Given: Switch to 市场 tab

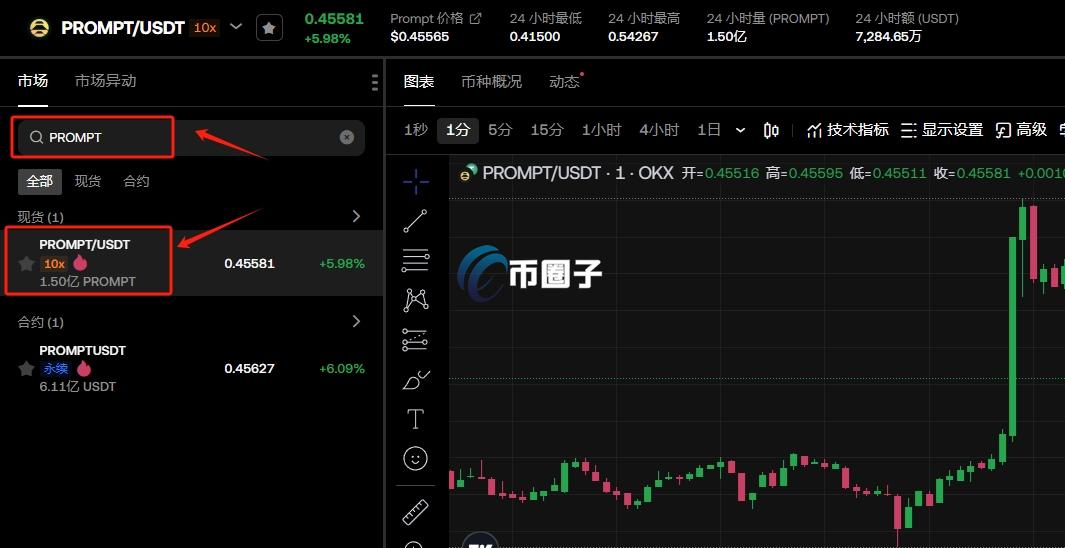Looking at the screenshot, I should point(33,81).
